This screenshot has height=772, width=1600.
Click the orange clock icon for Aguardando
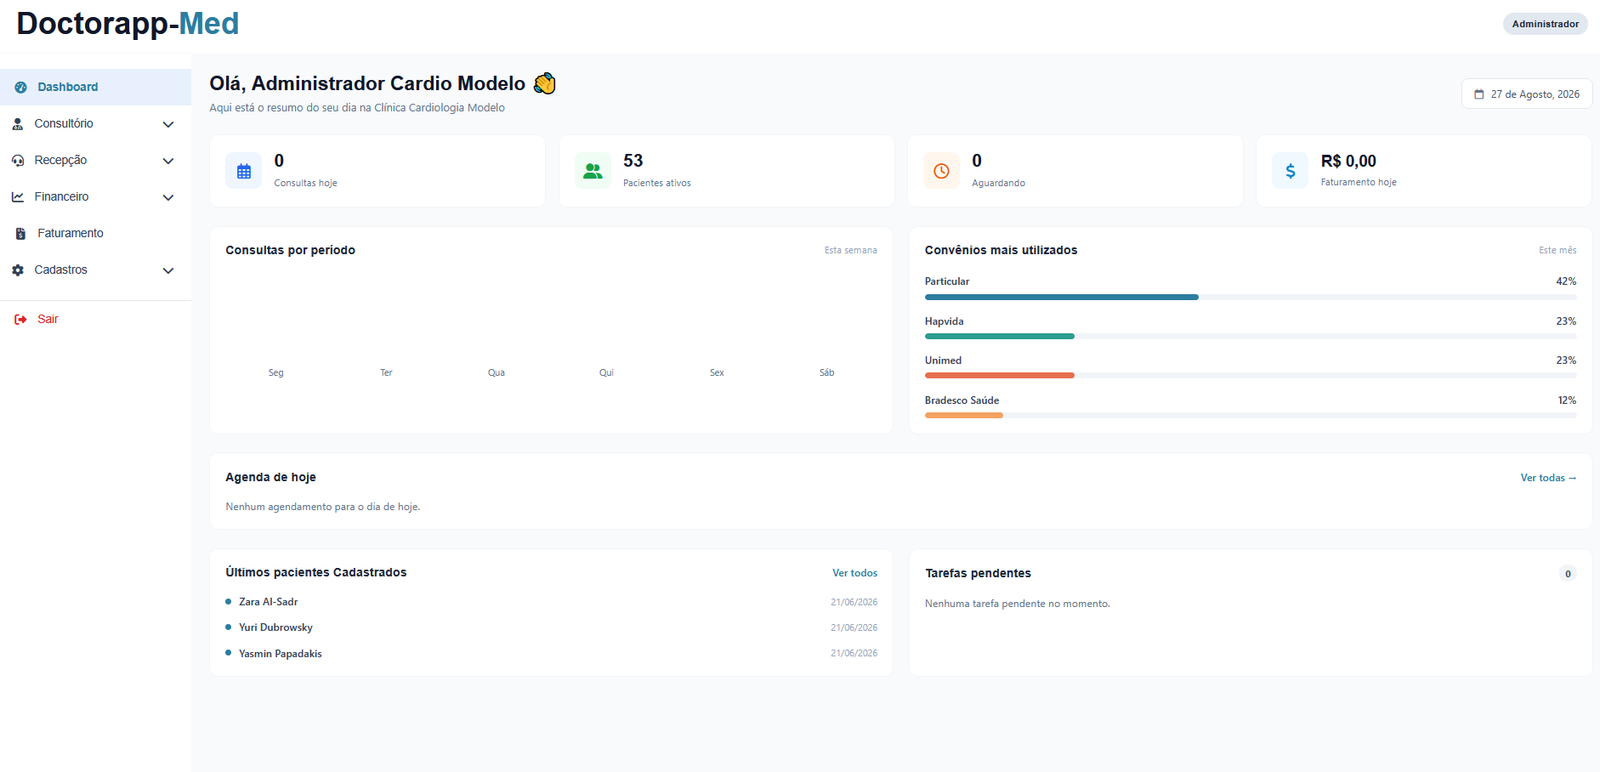click(x=941, y=171)
